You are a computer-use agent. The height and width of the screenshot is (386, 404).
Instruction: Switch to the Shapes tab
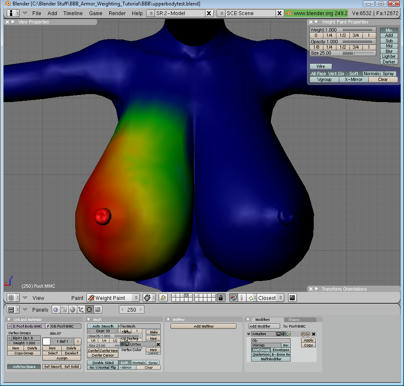point(299,319)
